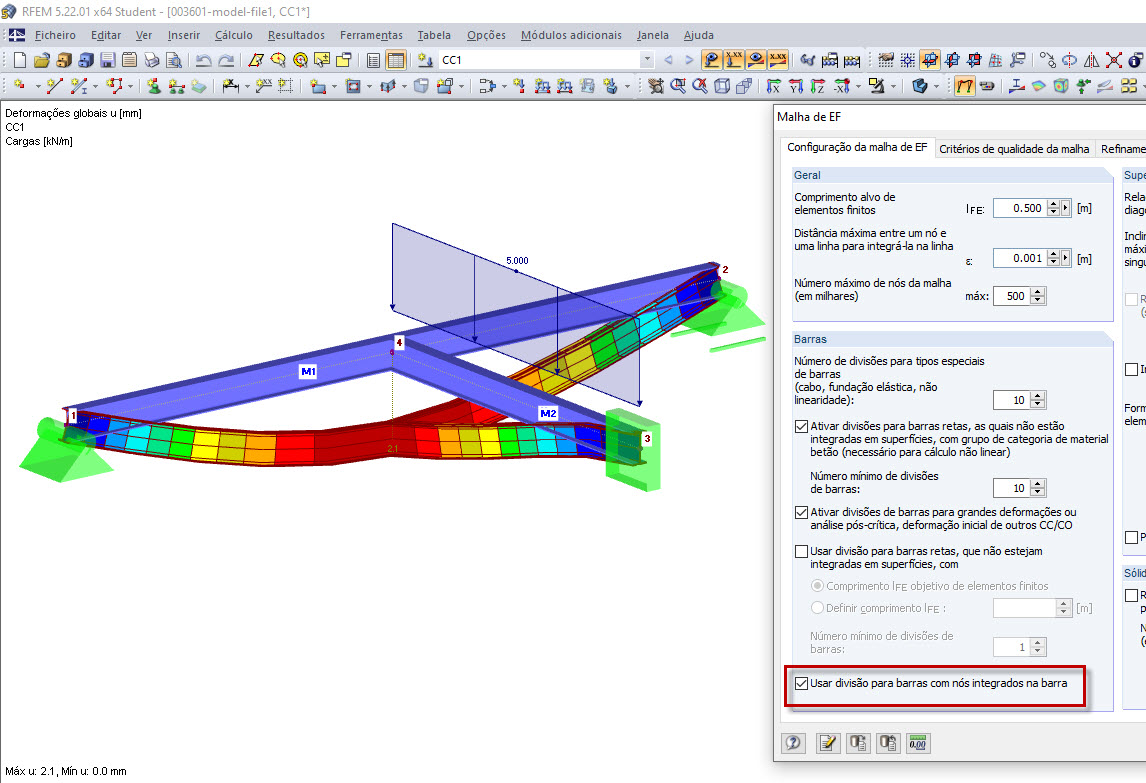Click the New model file icon

click(19, 60)
